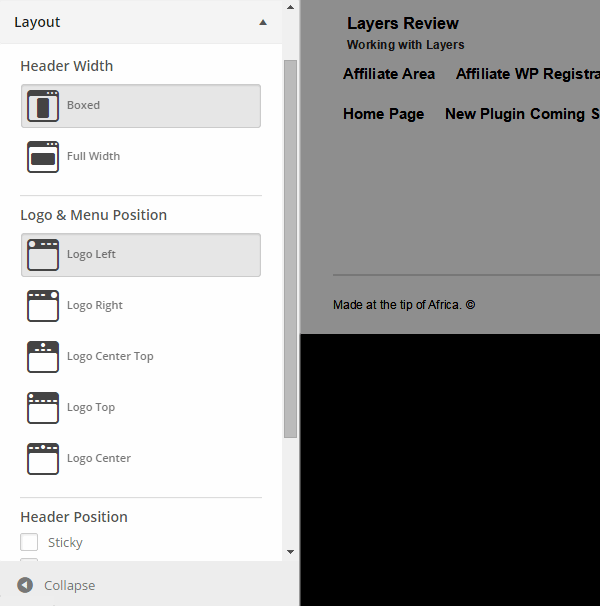The width and height of the screenshot is (600, 606).
Task: Choose the Logo Top position icon
Action: pos(43,408)
